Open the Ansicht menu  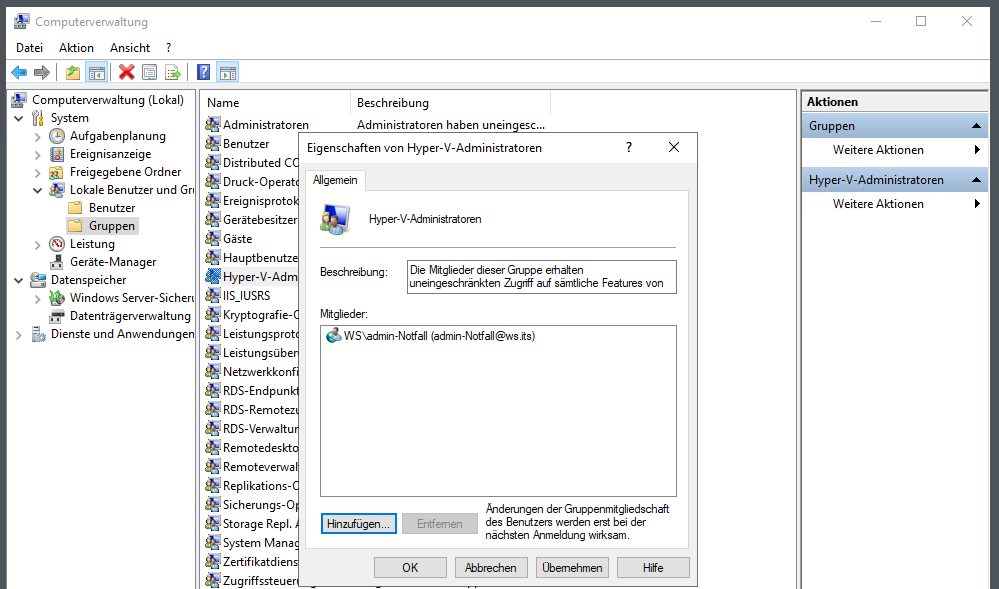point(130,48)
